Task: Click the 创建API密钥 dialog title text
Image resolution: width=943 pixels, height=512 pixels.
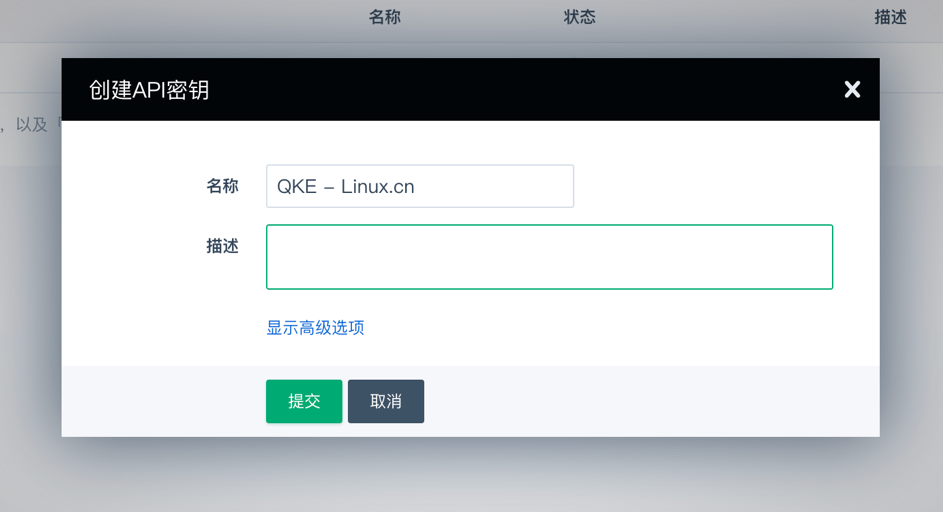Action: (x=149, y=90)
